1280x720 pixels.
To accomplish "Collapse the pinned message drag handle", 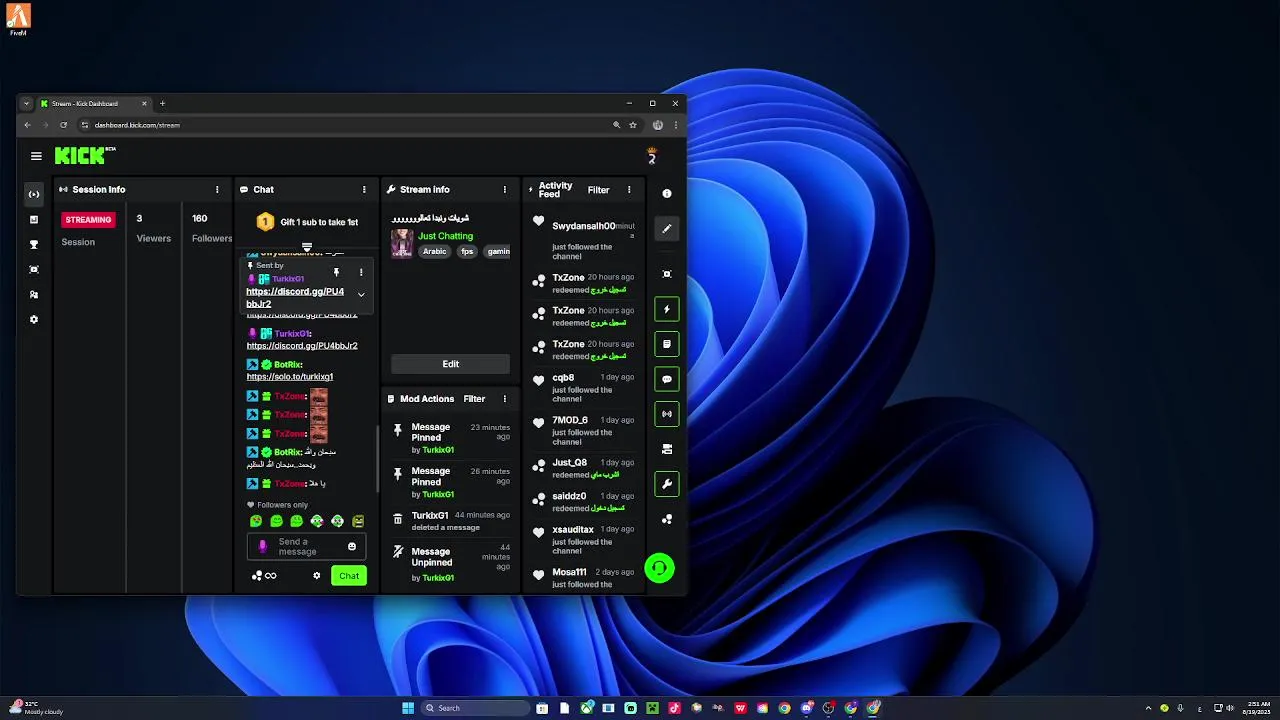I will (307, 247).
